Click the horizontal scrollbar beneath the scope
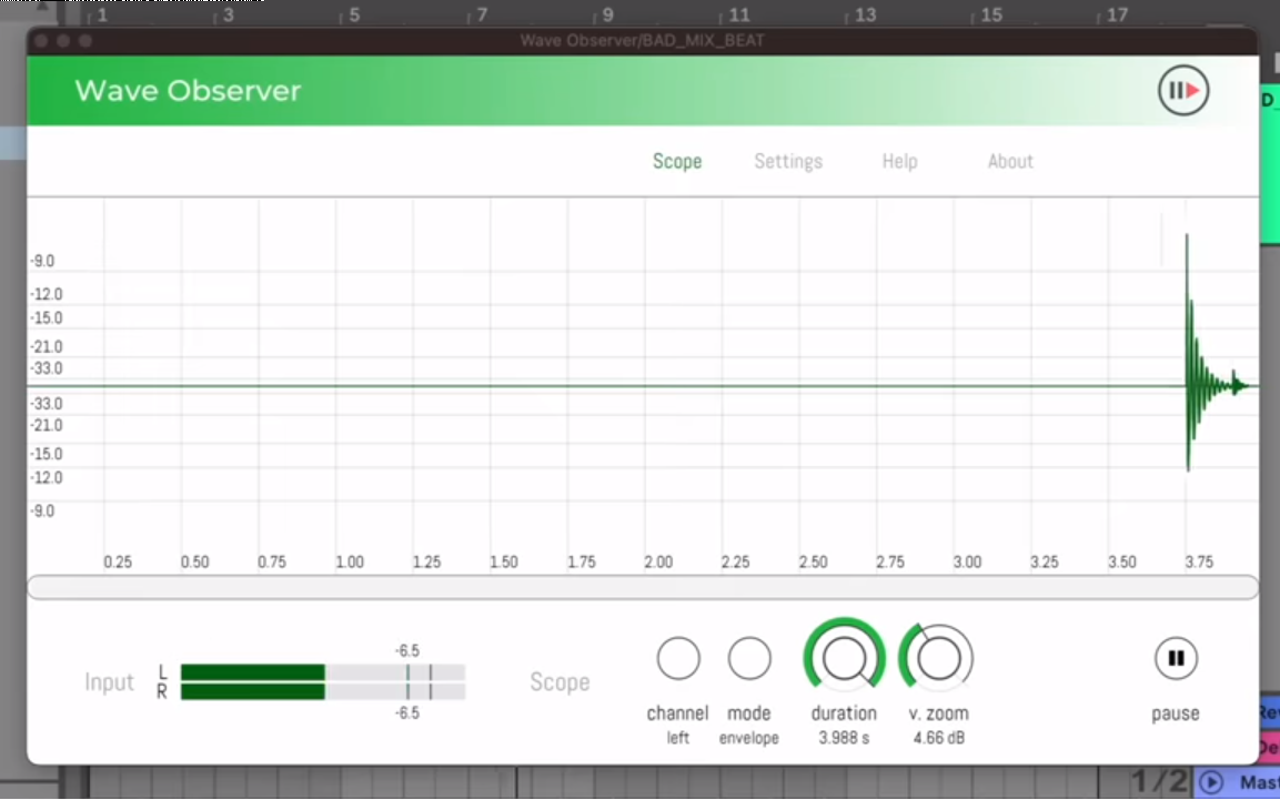The image size is (1280, 800). point(642,587)
